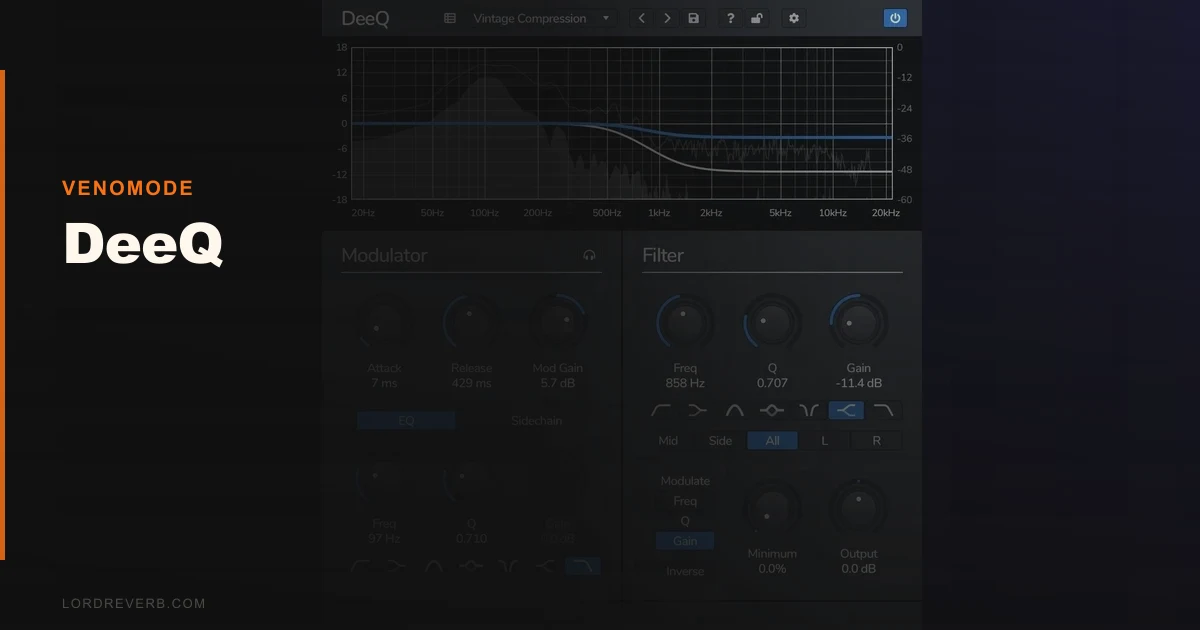Click the 1kHz label on the frequency axis
This screenshot has width=1200, height=630.
(659, 213)
